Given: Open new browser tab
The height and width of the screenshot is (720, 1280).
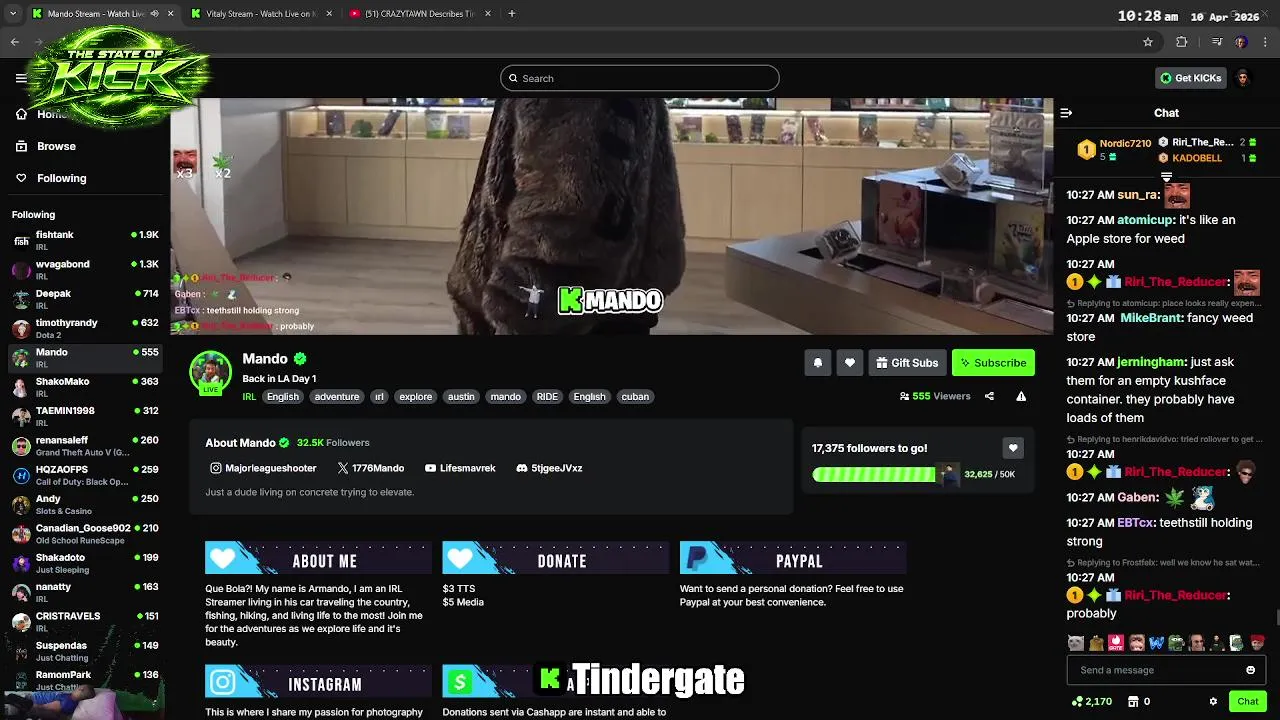Looking at the screenshot, I should pyautogui.click(x=511, y=14).
